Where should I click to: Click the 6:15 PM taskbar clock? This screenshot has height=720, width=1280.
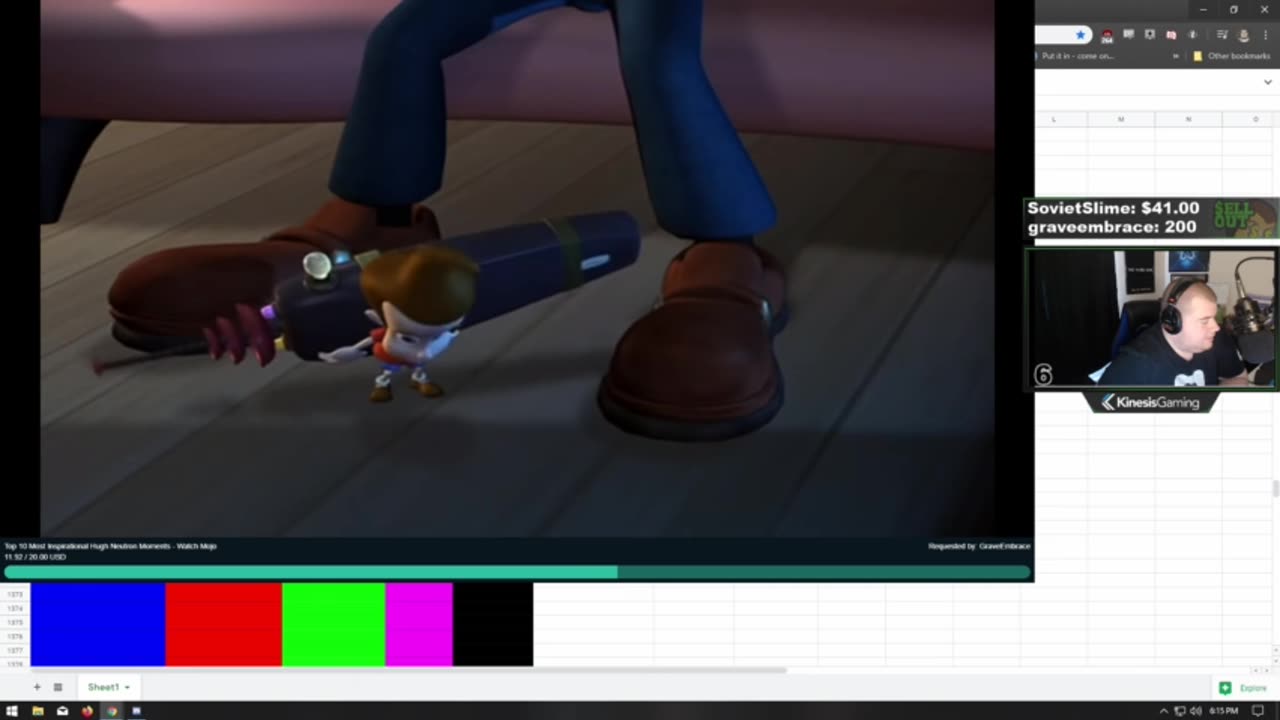point(1223,711)
